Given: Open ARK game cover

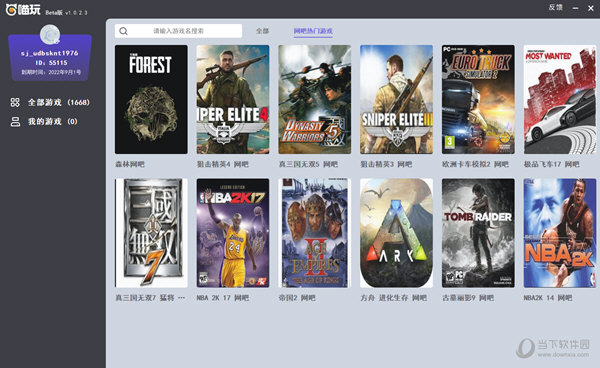Looking at the screenshot, I should pos(396,233).
